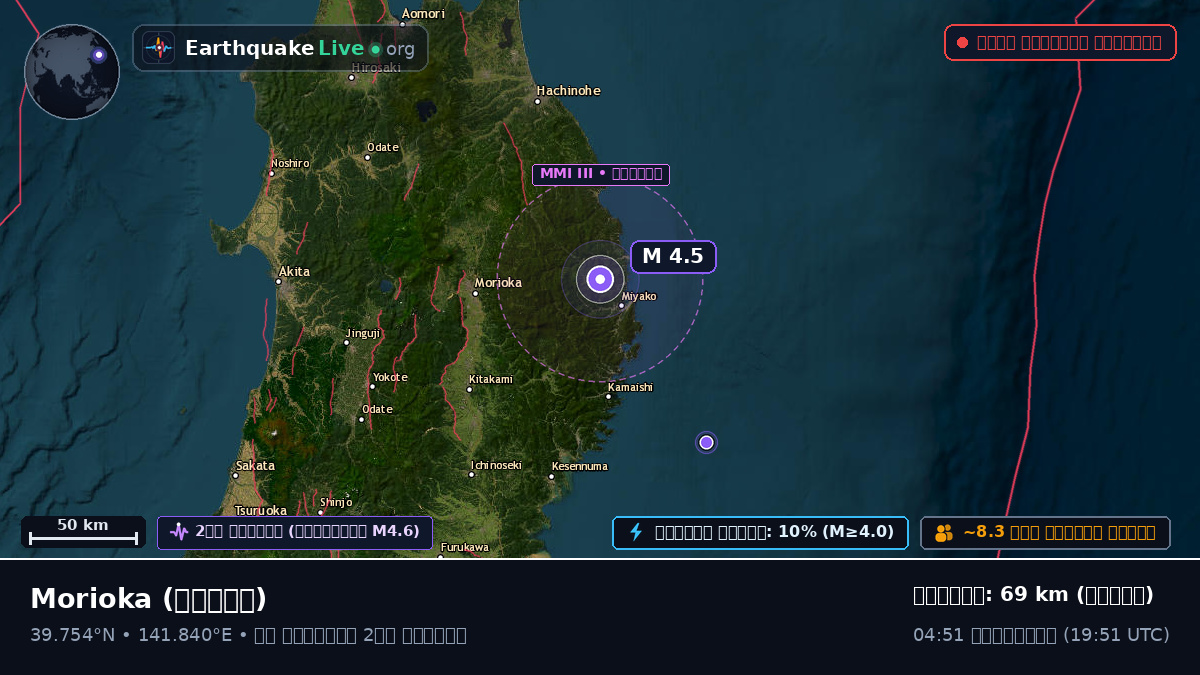Click the 50 km scale bar
This screenshot has width=1200, height=675.
[x=83, y=532]
